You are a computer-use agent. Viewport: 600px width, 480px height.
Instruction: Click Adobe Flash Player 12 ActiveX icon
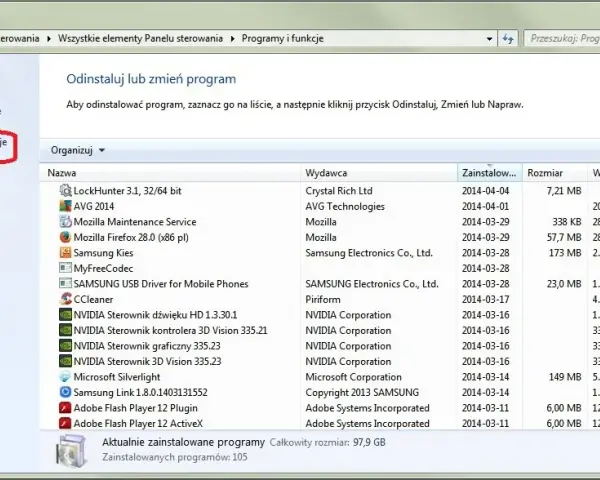[65, 423]
